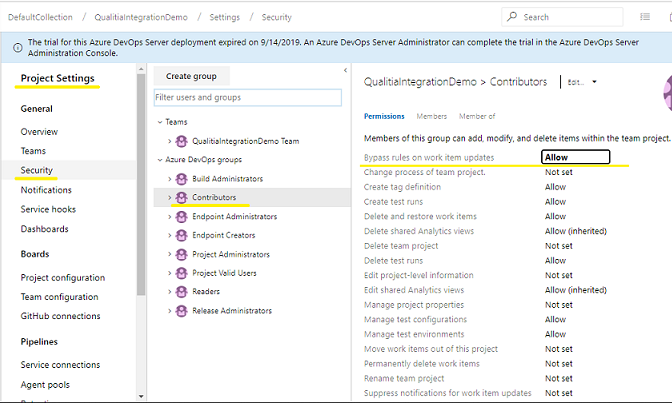Click the Release Administrators group icon
The height and width of the screenshot is (403, 672).
pos(182,311)
